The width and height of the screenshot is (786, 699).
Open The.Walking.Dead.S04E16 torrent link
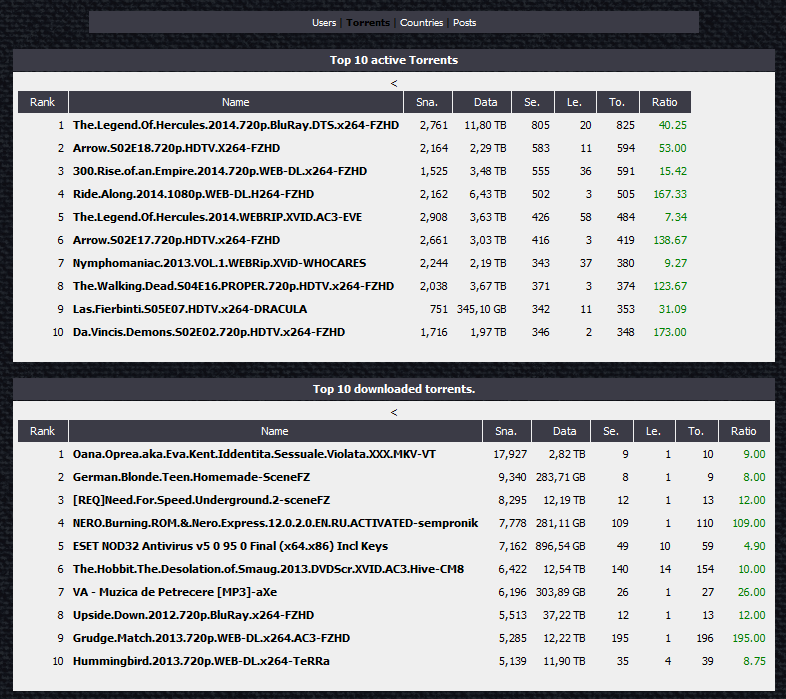[233, 286]
